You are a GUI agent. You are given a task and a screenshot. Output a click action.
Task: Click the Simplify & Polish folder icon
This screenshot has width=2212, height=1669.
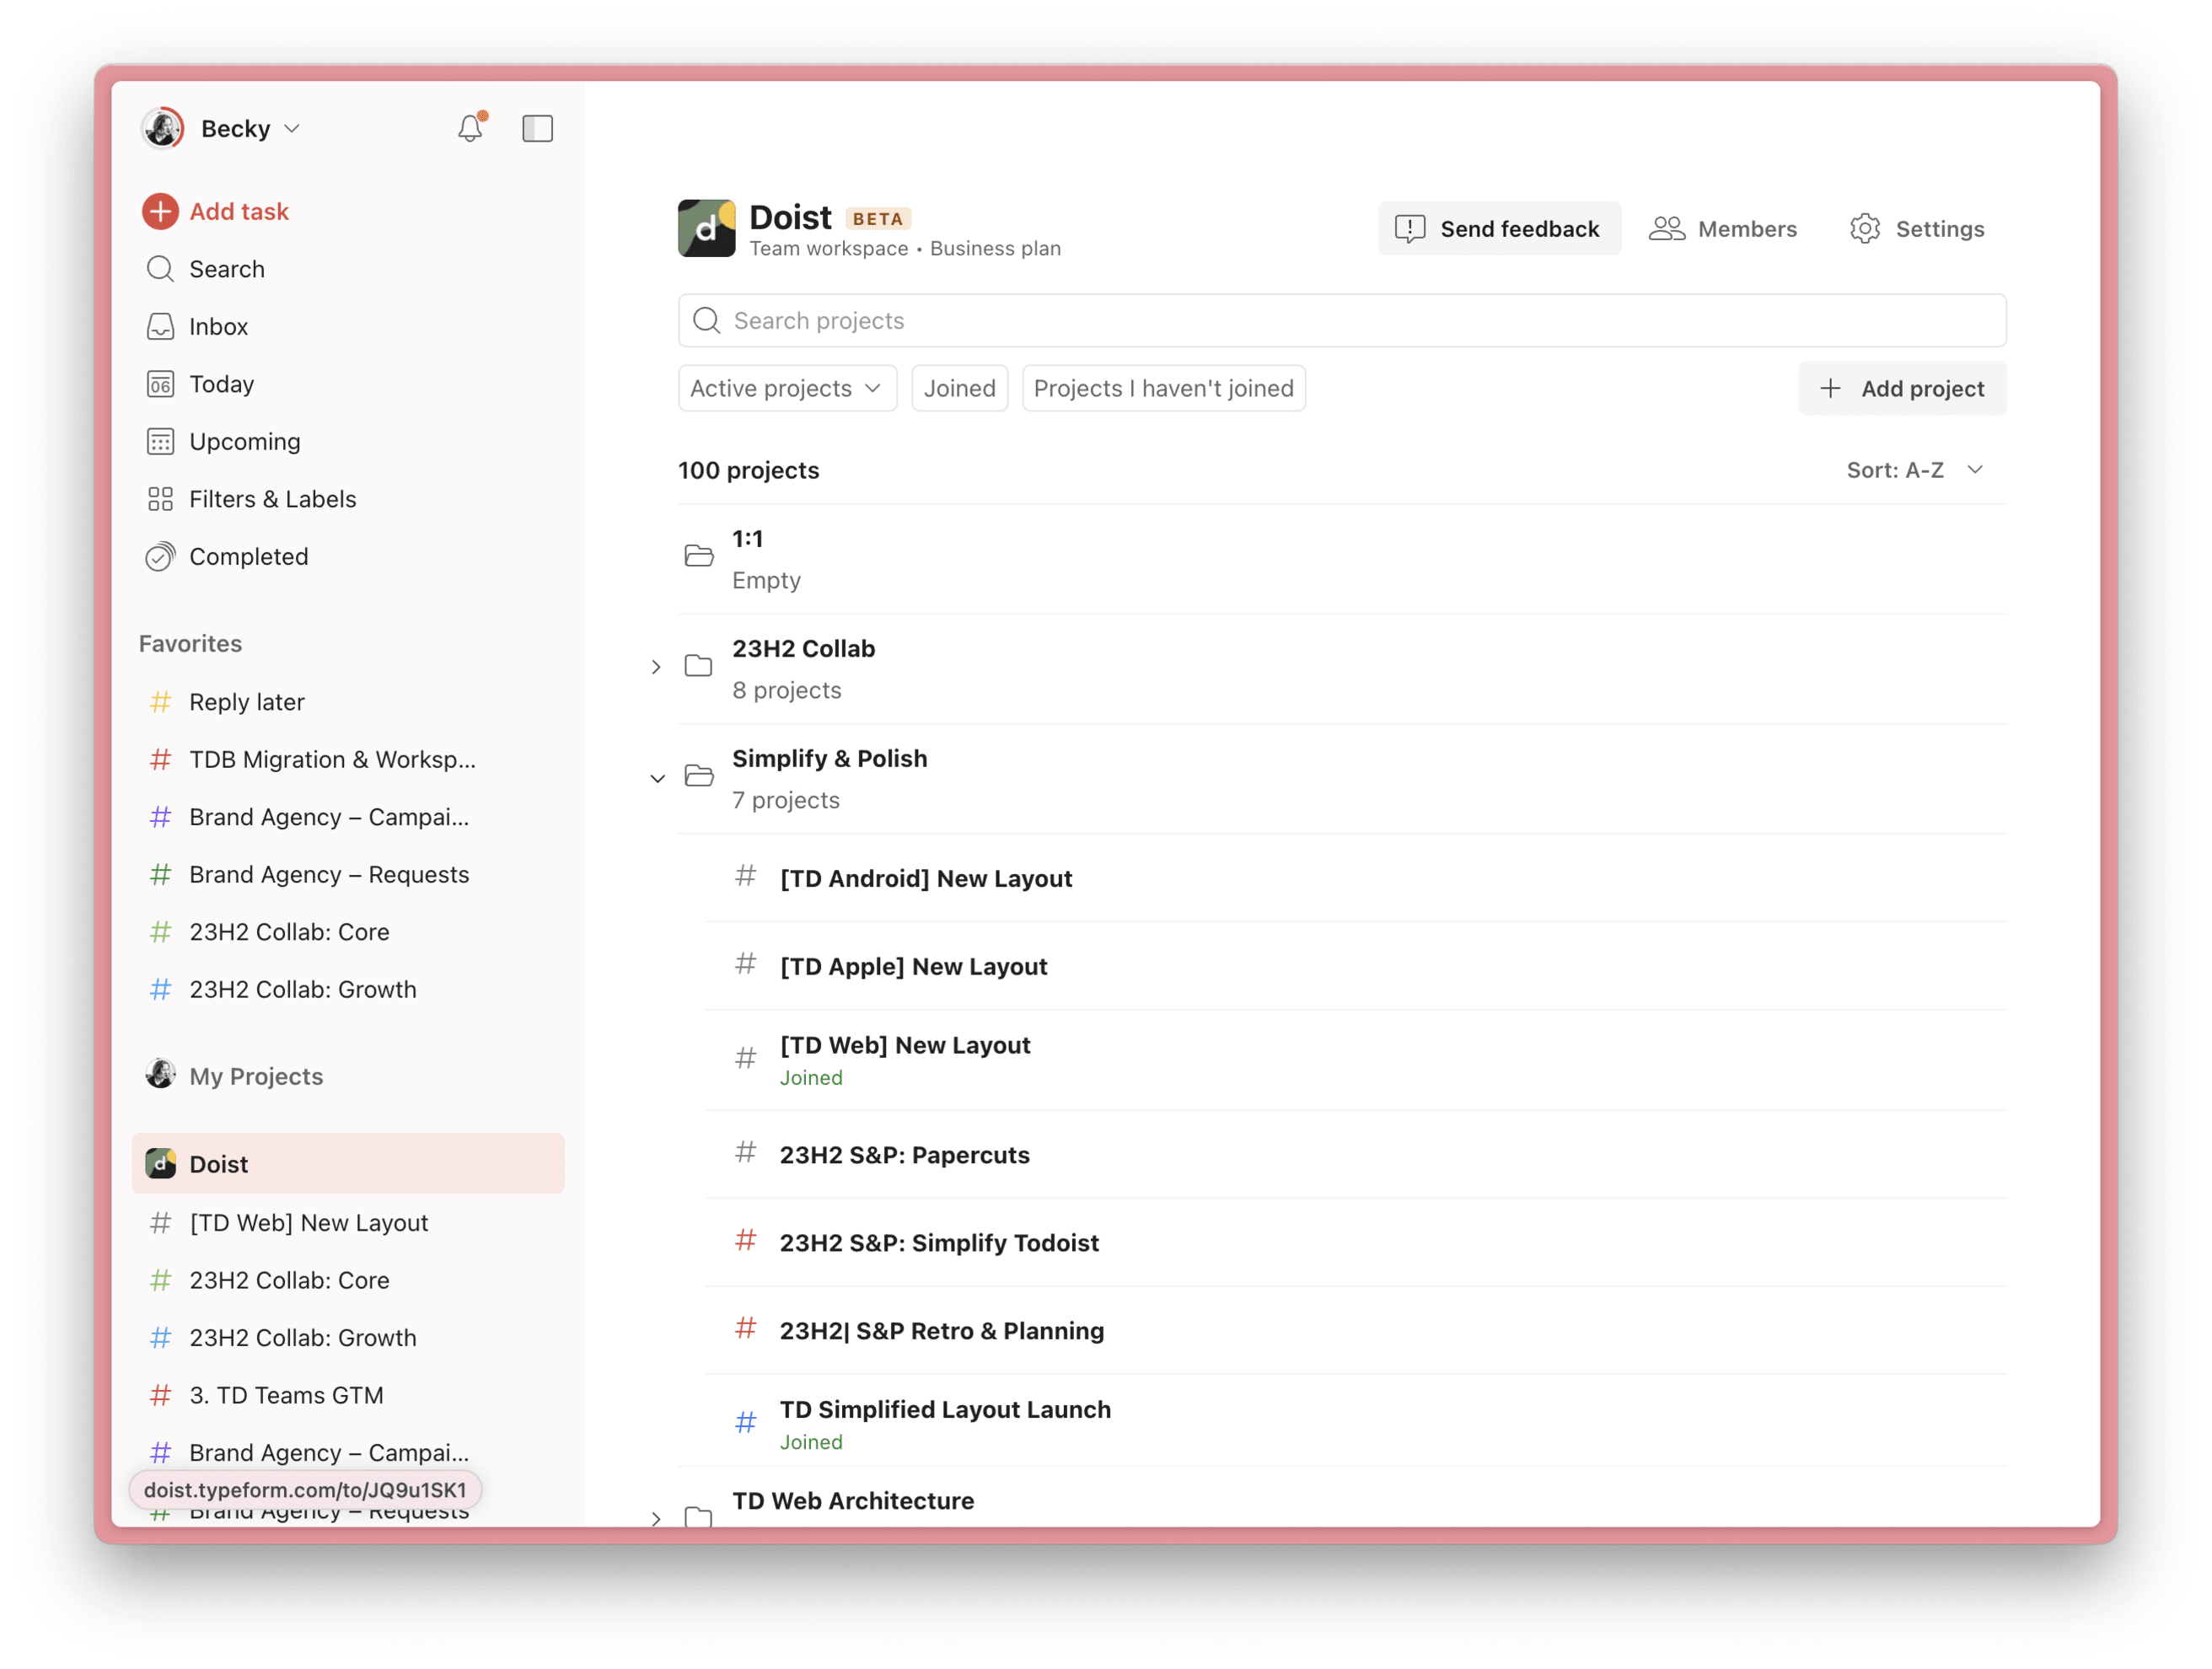pos(698,776)
